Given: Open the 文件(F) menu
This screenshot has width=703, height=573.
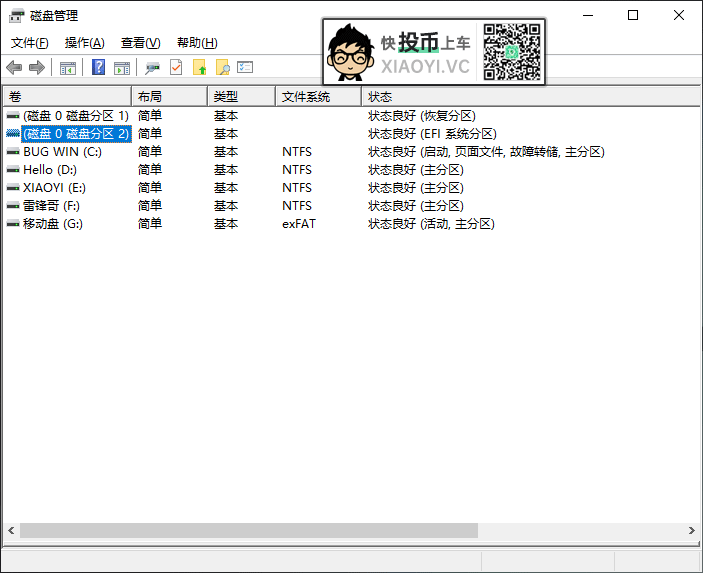Looking at the screenshot, I should point(29,43).
